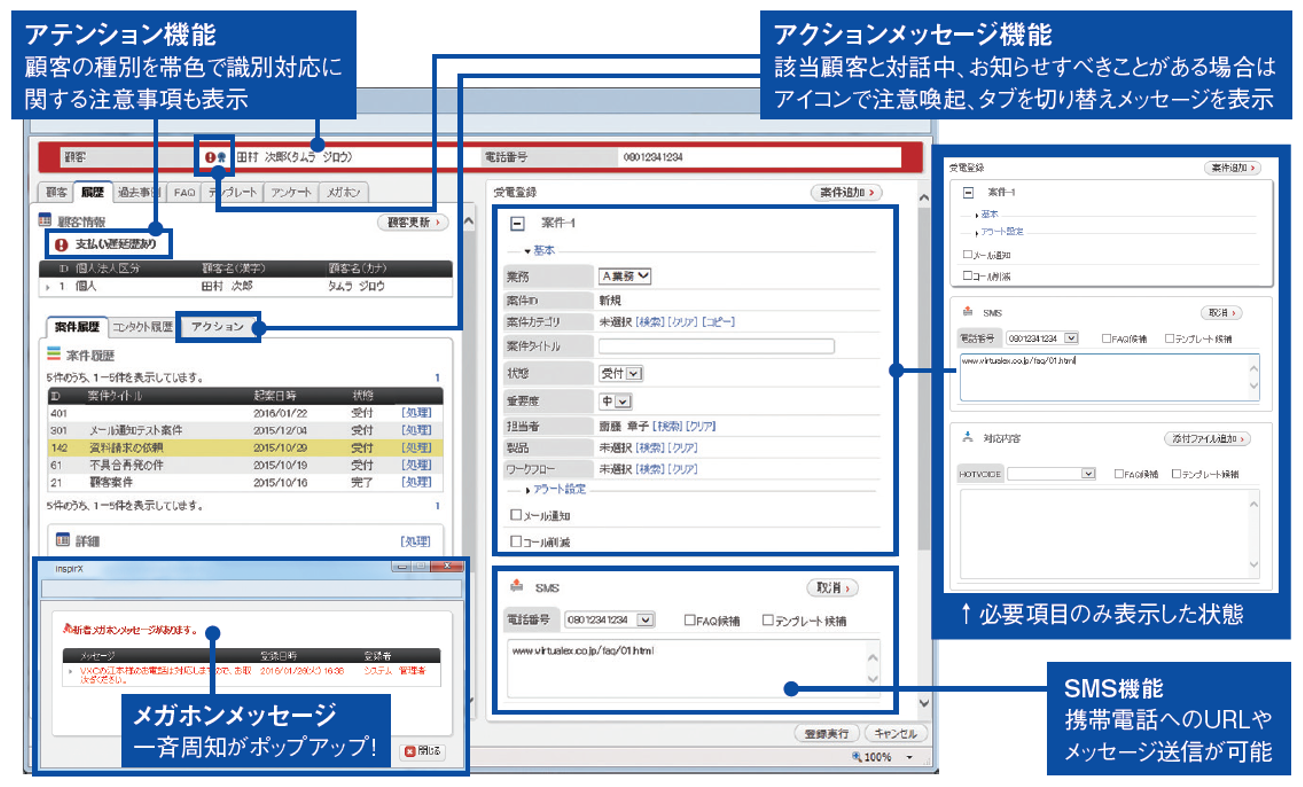Click the red alert icon beside customer name
The image size is (1303, 787).
point(209,157)
